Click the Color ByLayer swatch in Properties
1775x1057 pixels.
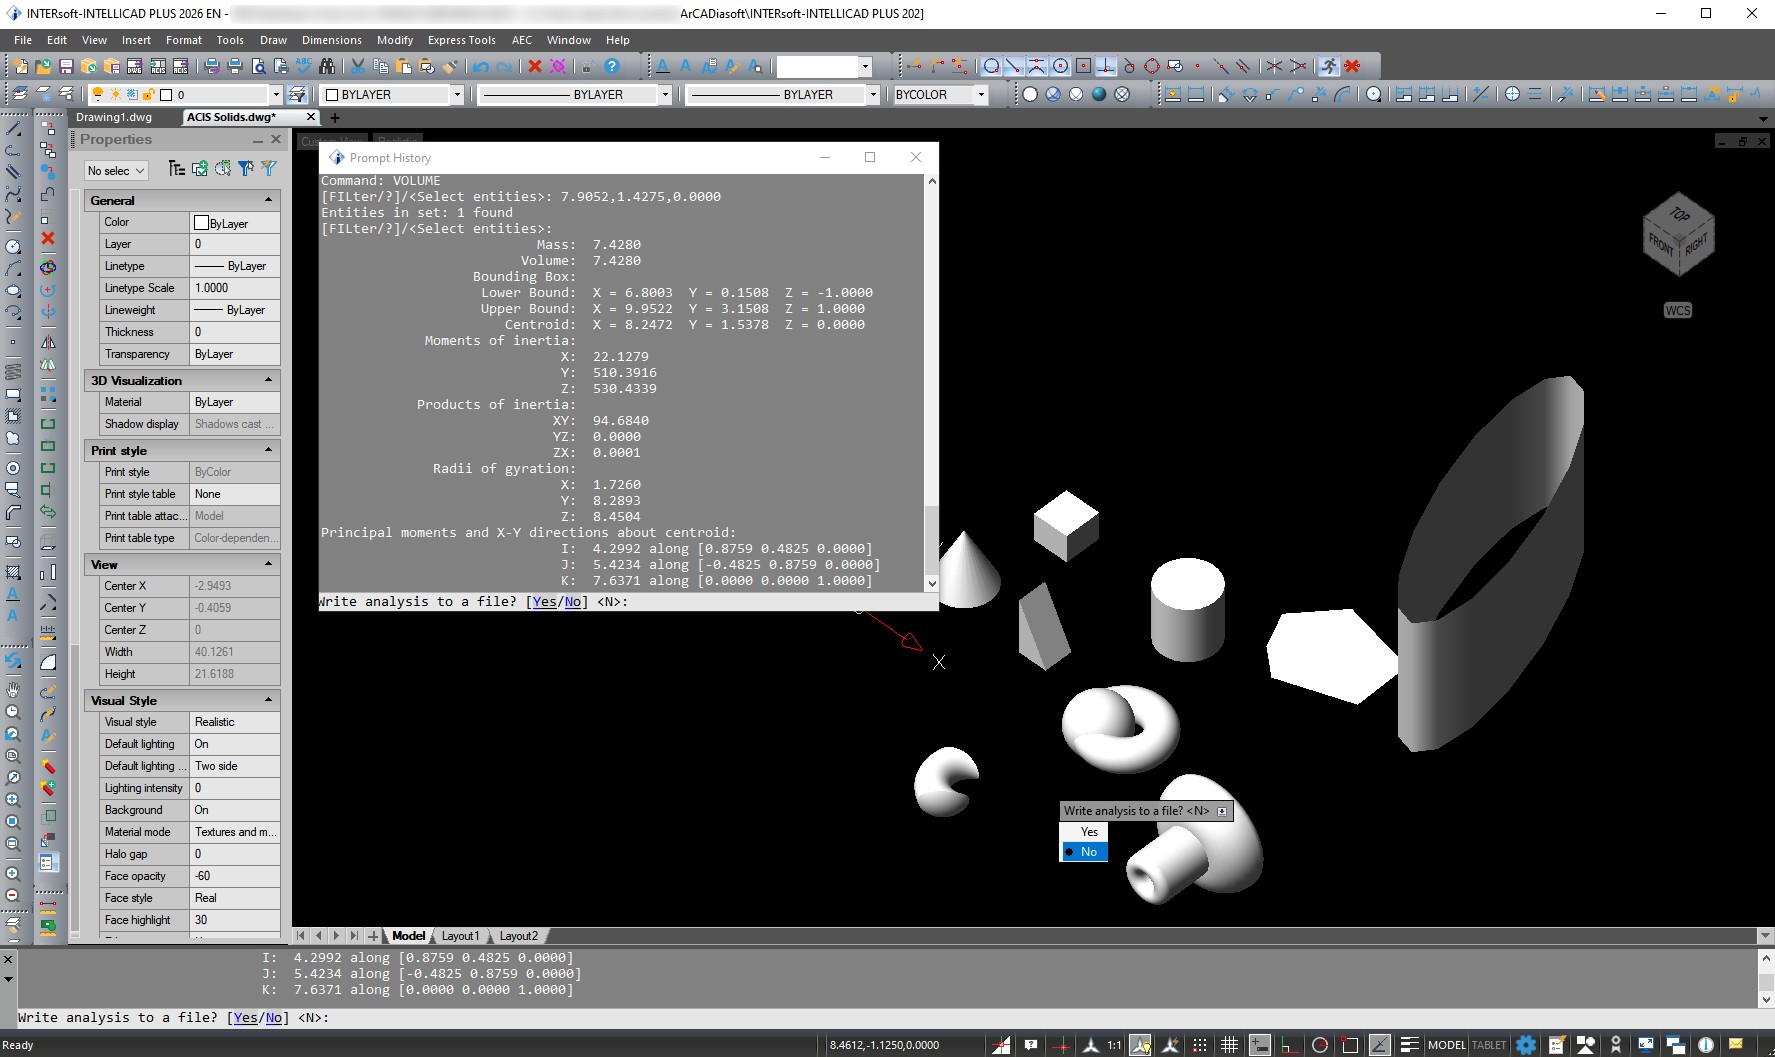(201, 223)
